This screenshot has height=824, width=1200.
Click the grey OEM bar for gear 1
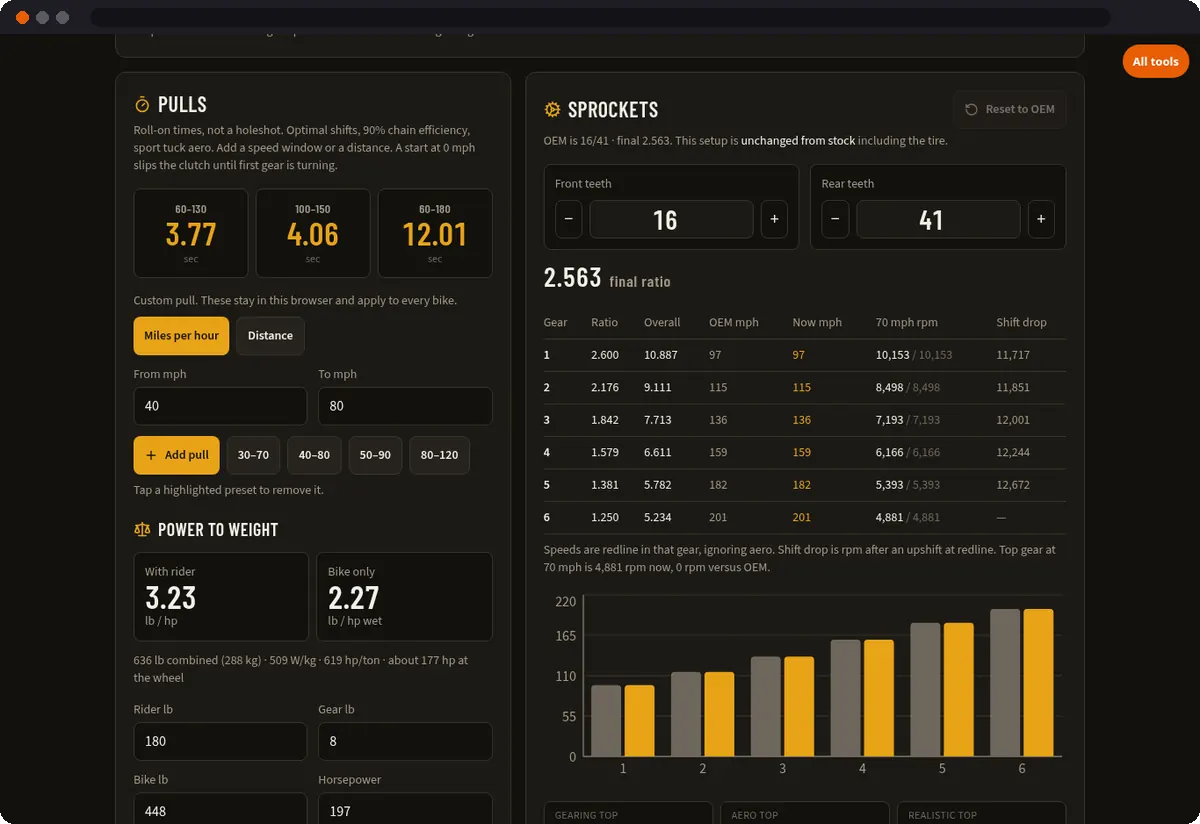(607, 721)
